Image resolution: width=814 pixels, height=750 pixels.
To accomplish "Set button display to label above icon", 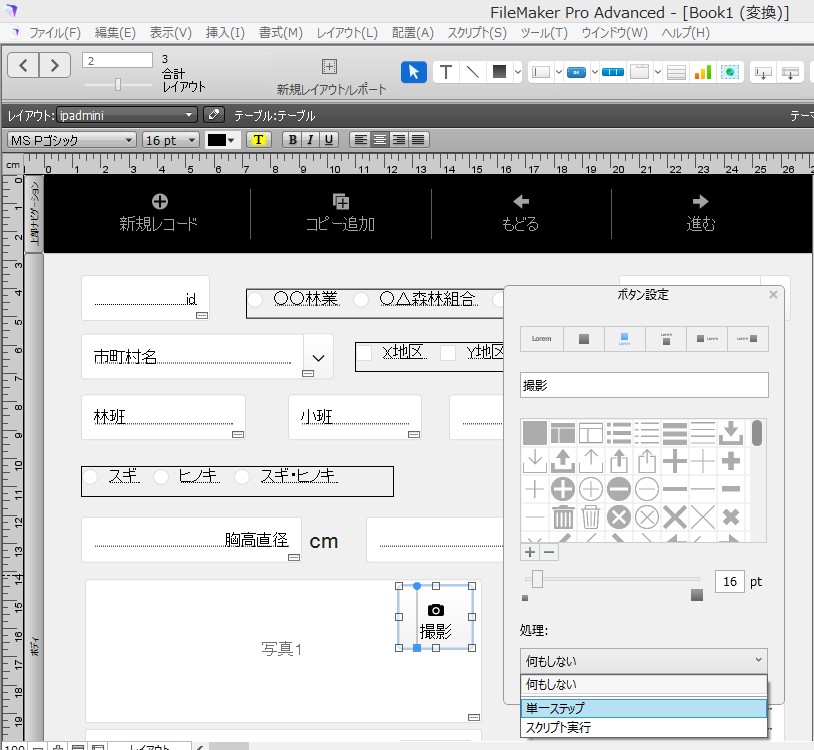I will (x=666, y=339).
